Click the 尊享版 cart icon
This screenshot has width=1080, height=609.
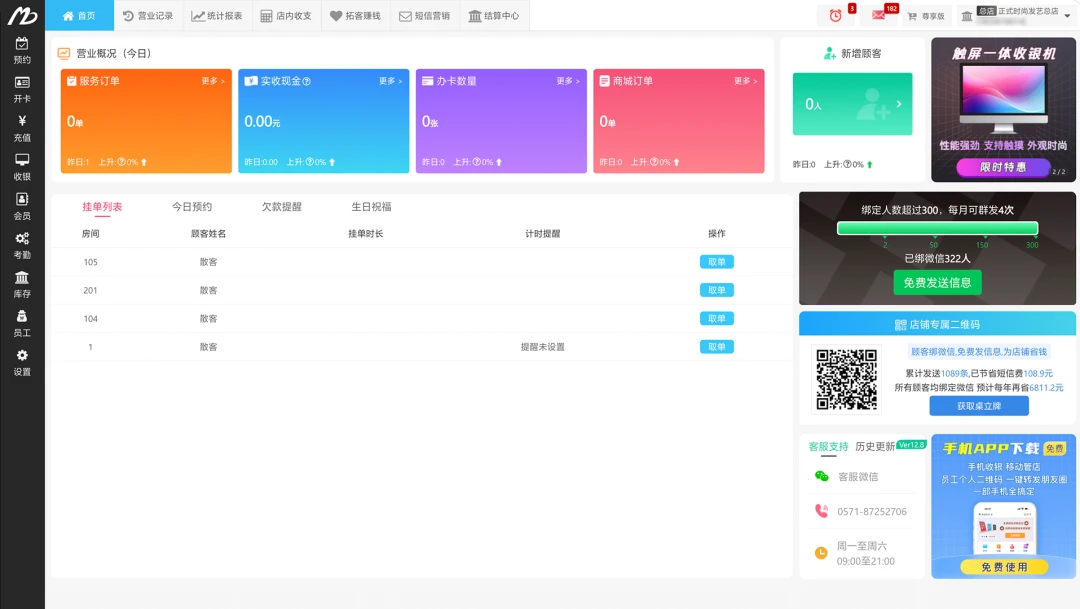click(912, 16)
